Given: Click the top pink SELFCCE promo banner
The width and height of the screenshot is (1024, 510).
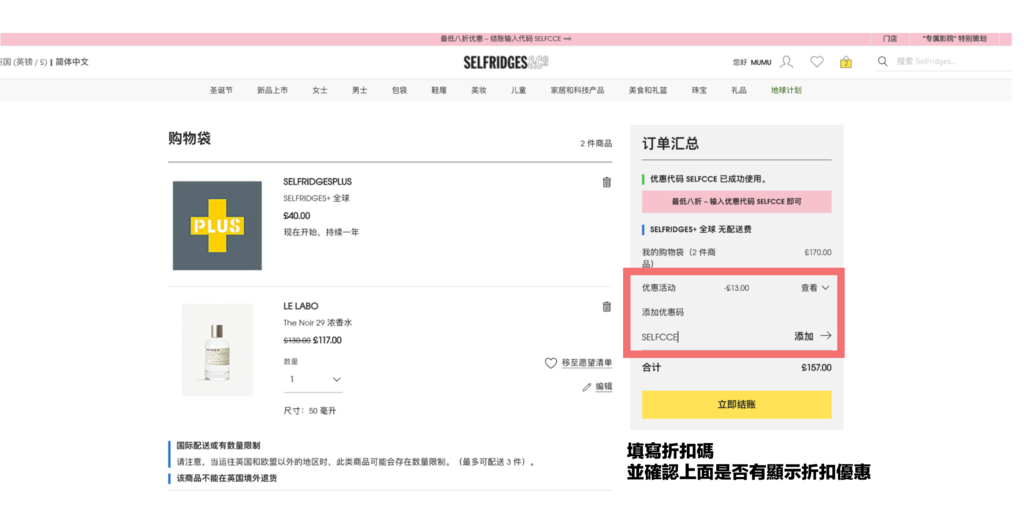Looking at the screenshot, I should (x=506, y=39).
